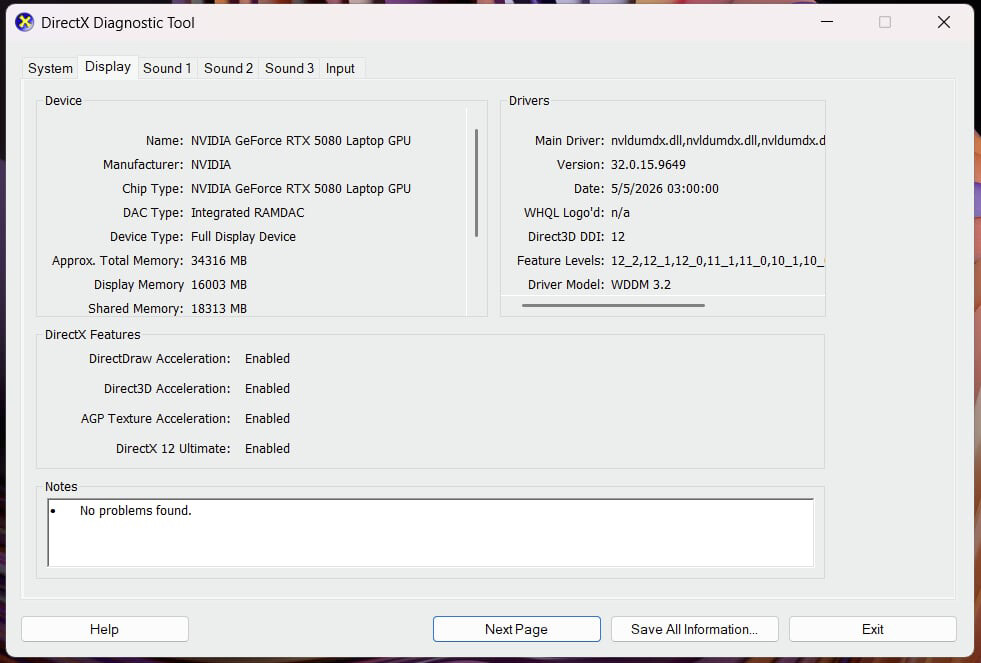Image resolution: width=981 pixels, height=663 pixels.
Task: Click the driver Version '32.0.15.9649'
Action: pyautogui.click(x=648, y=164)
